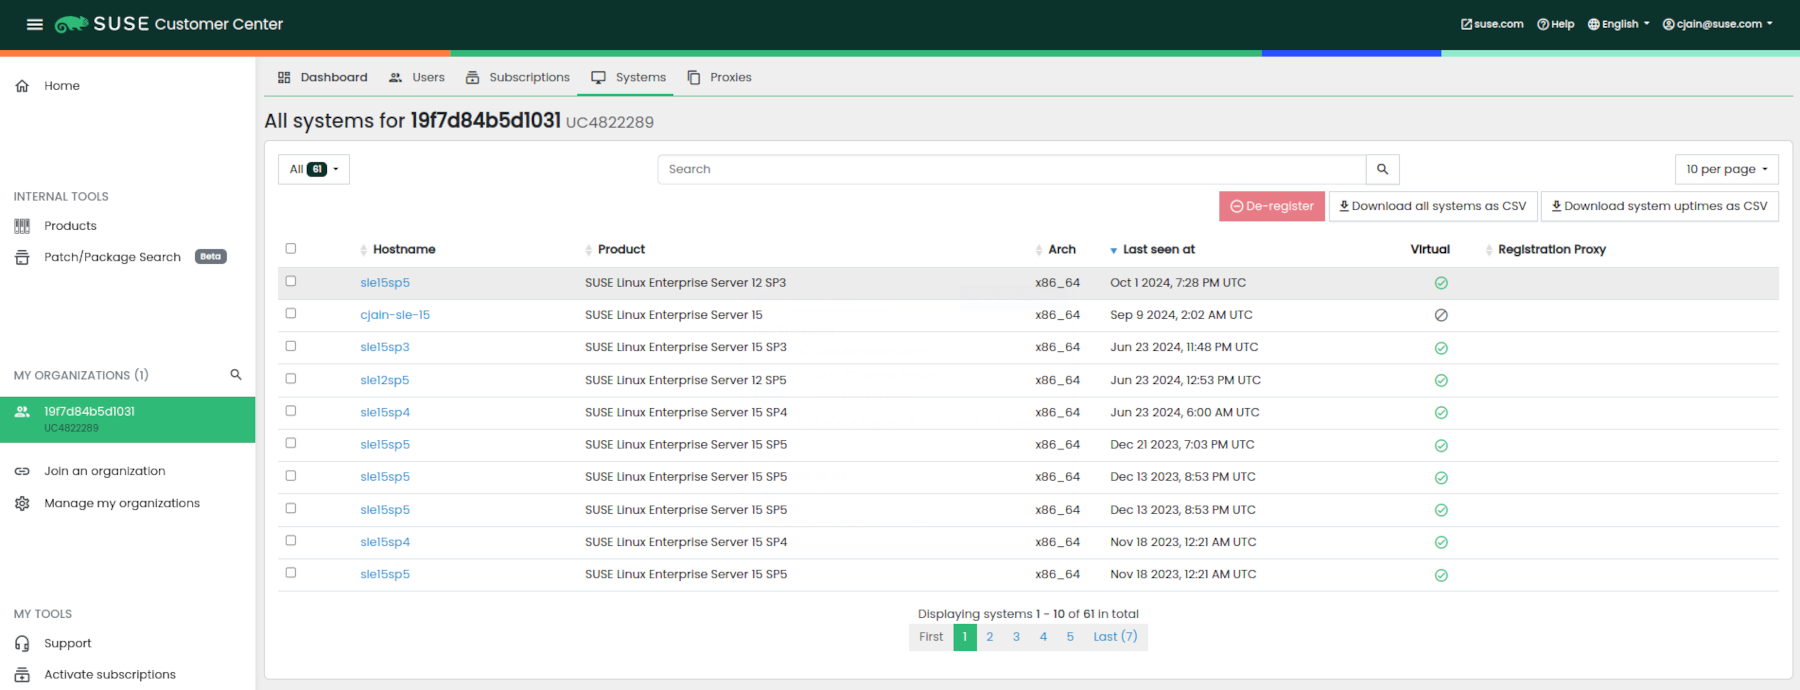Click the Manage my organizations gear icon
The image size is (1800, 690).
tap(22, 504)
